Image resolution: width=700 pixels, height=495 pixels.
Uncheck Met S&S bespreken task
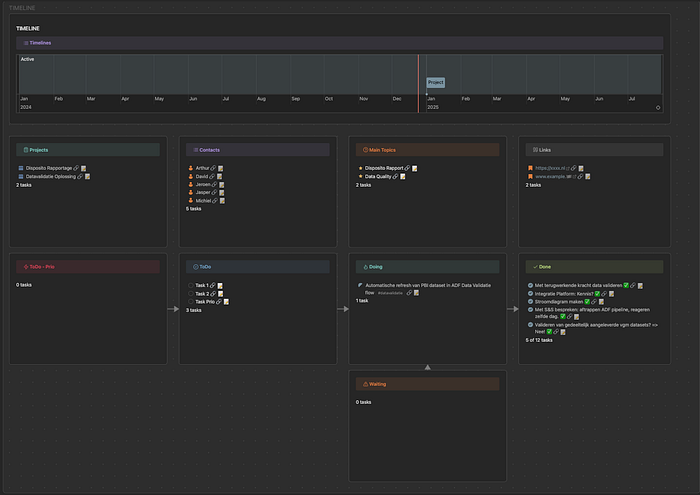(530, 309)
